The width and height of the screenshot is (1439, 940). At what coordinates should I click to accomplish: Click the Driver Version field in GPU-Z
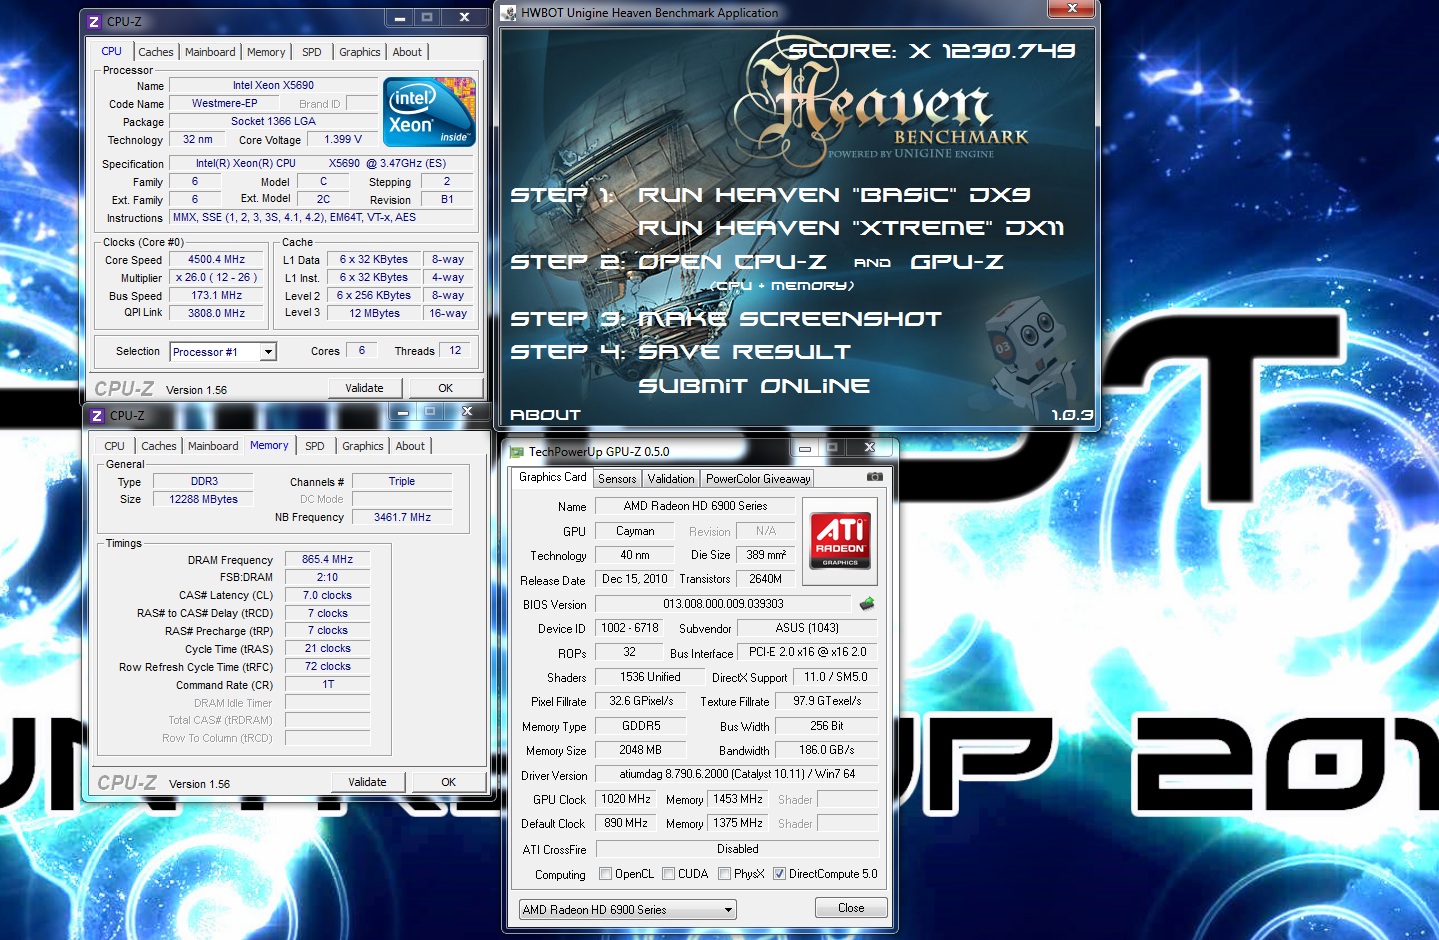point(737,774)
